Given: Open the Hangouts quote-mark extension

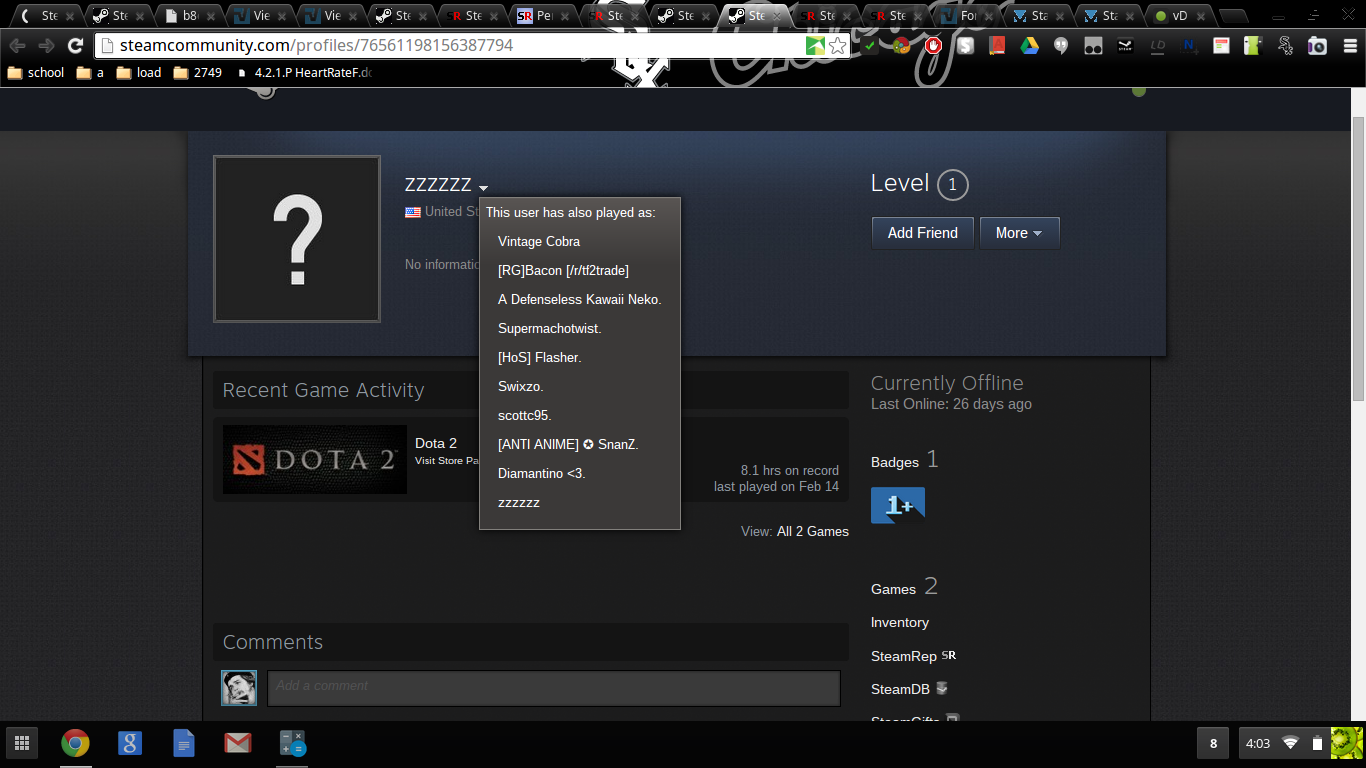Looking at the screenshot, I should pos(1061,46).
